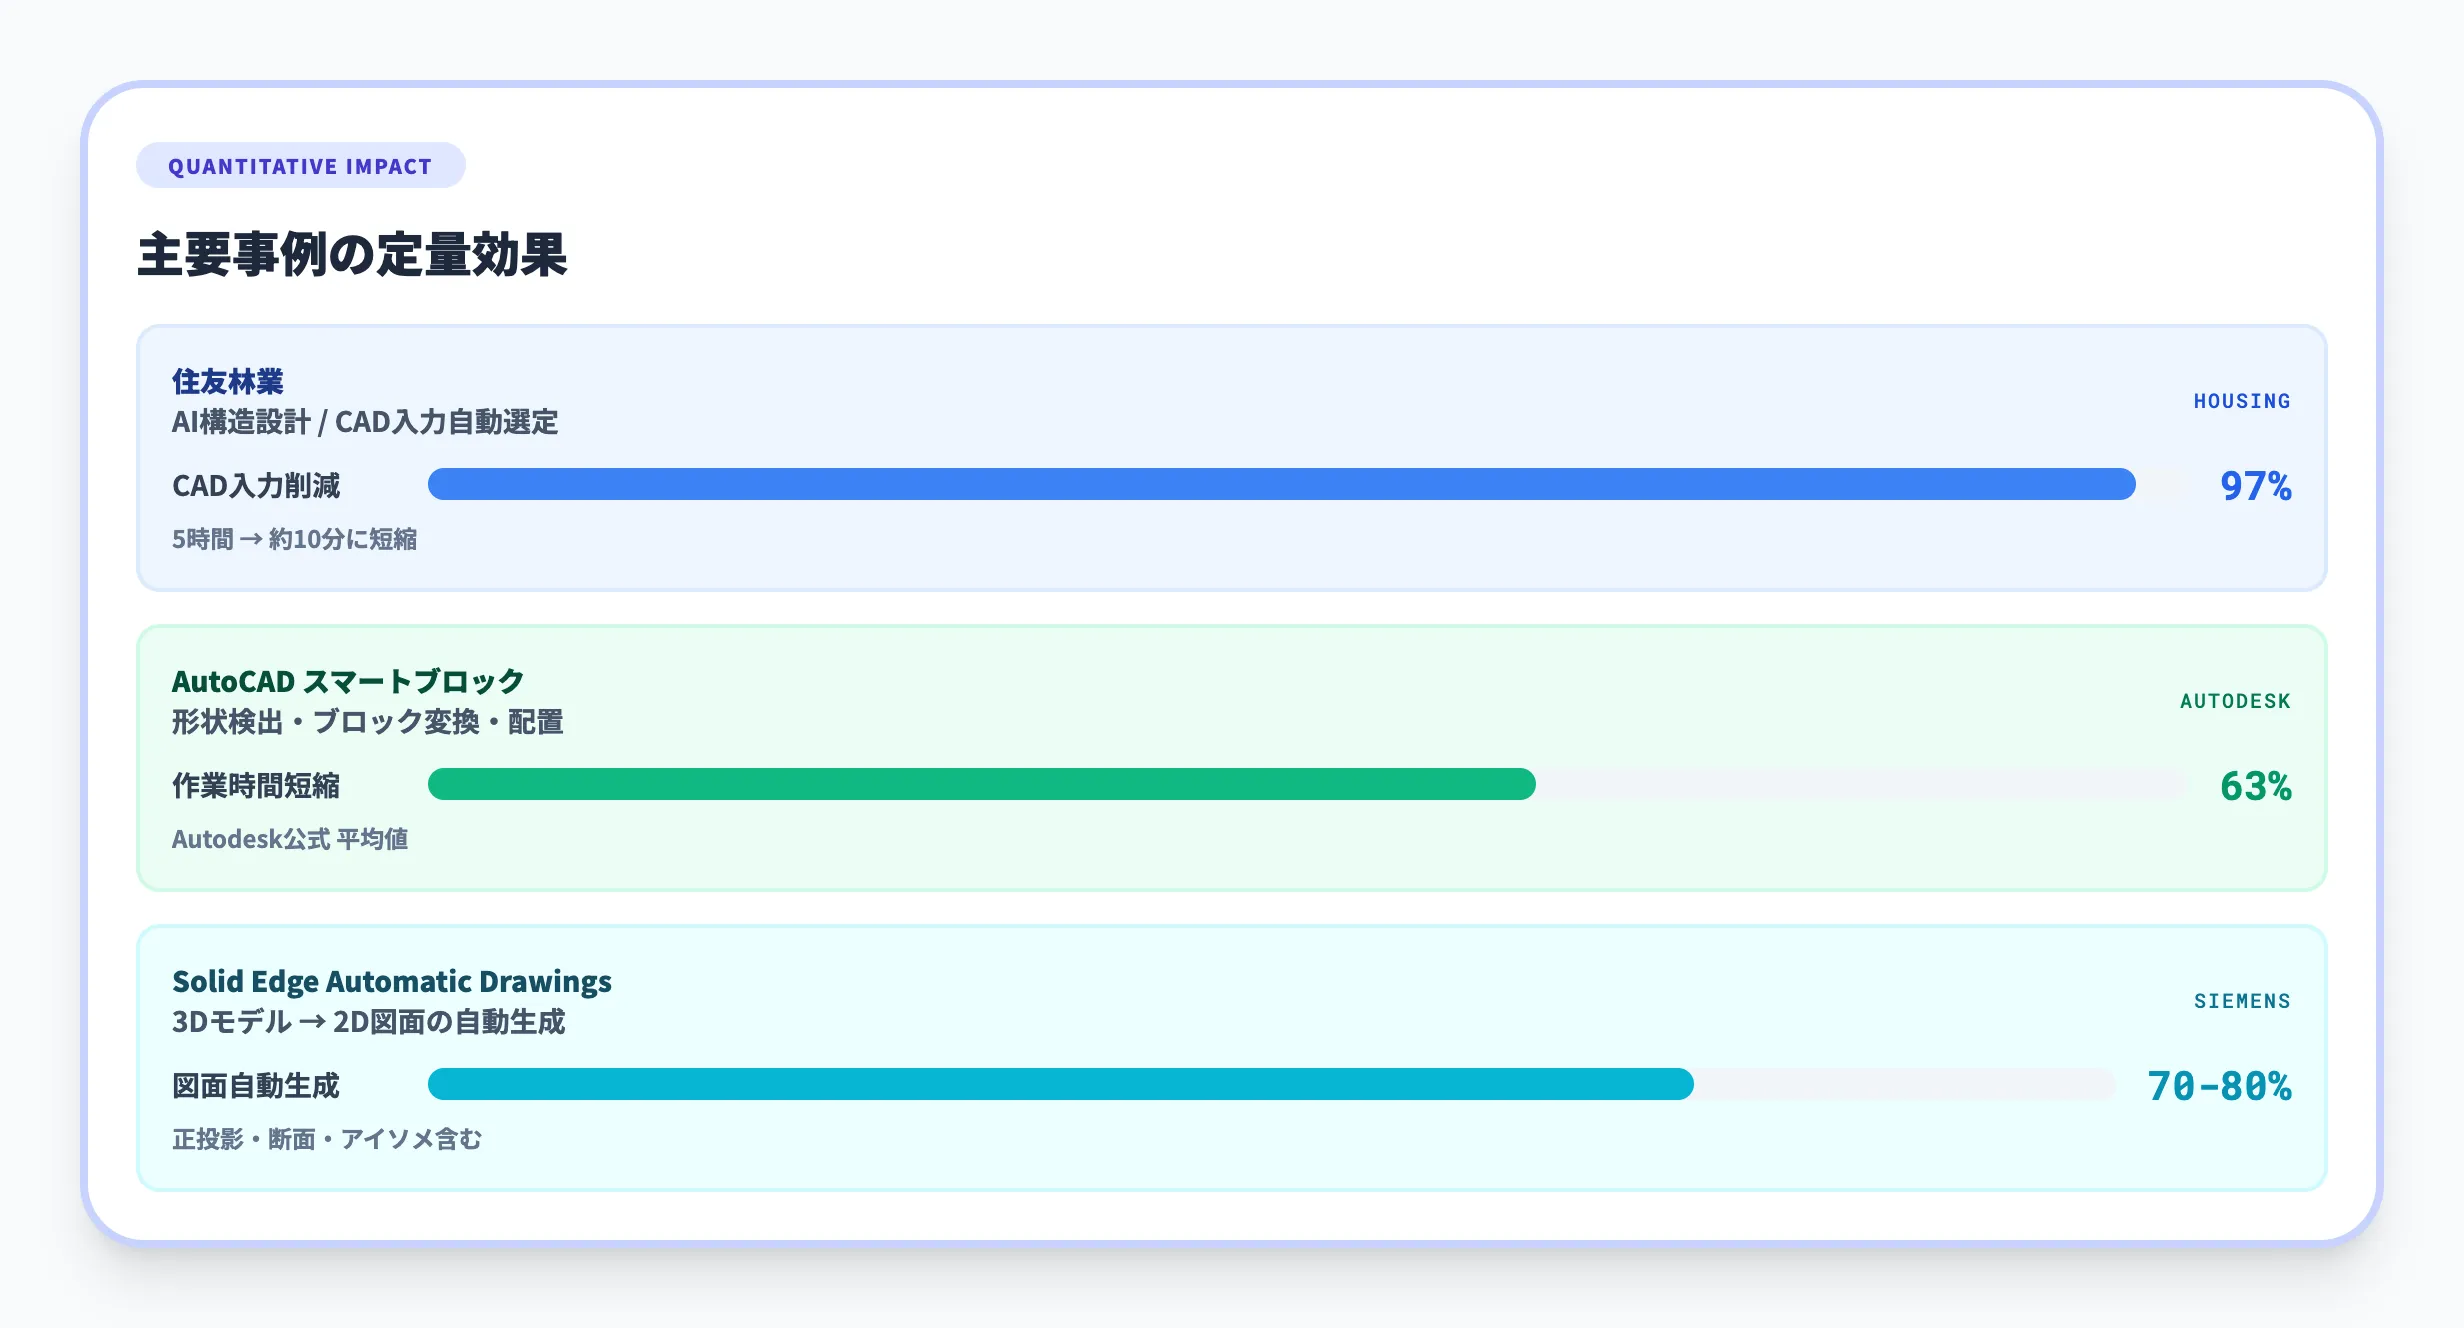Click the SIEMENS category tag
Screen dimensions: 2464x1328
click(x=2242, y=1001)
